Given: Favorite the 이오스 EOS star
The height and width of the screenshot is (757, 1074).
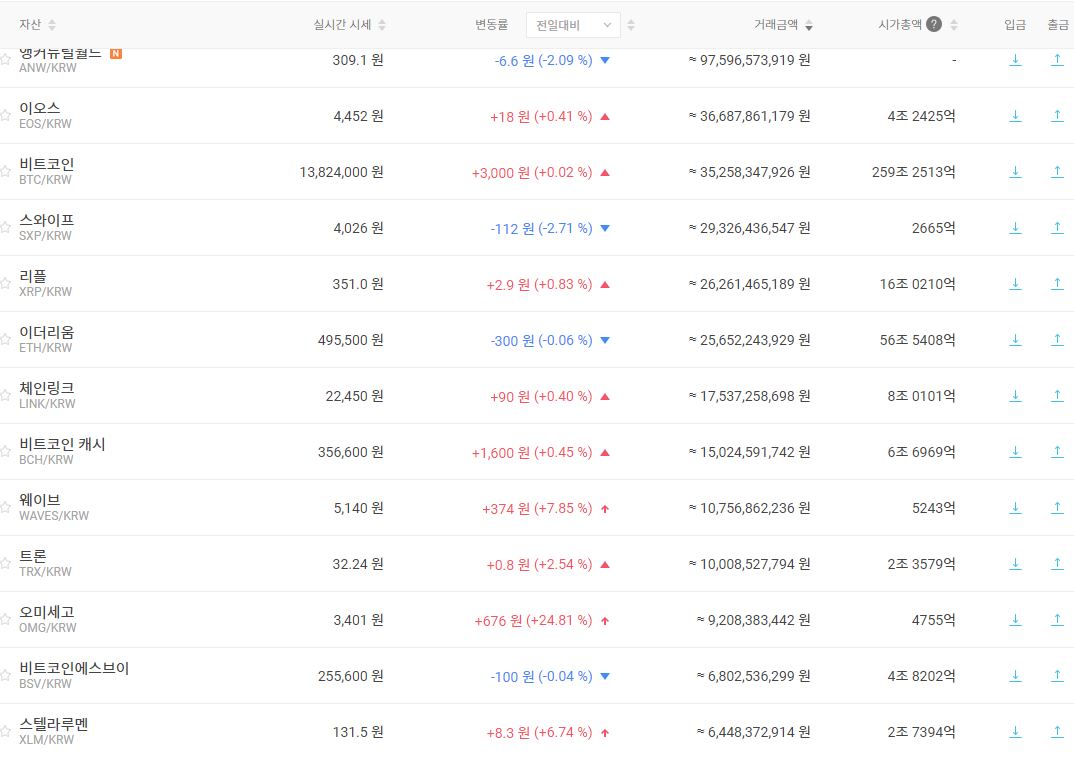Looking at the screenshot, I should [x=5, y=116].
